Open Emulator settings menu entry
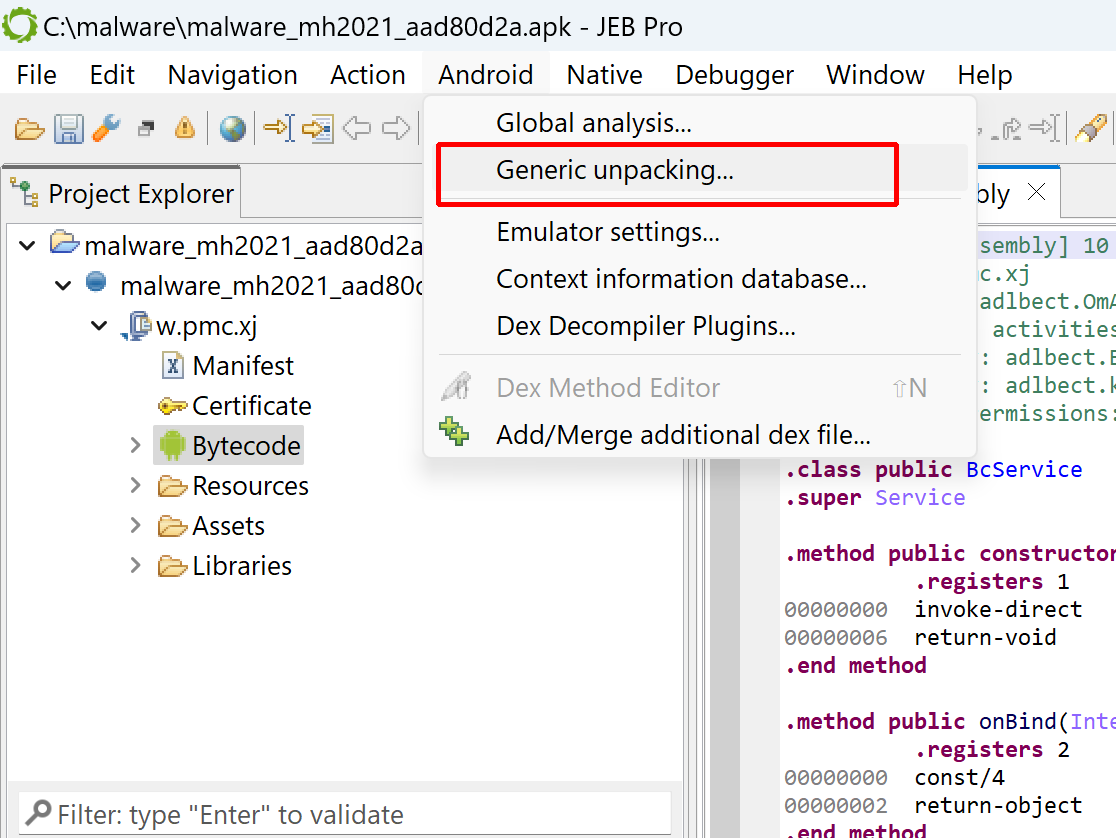 [x=607, y=232]
